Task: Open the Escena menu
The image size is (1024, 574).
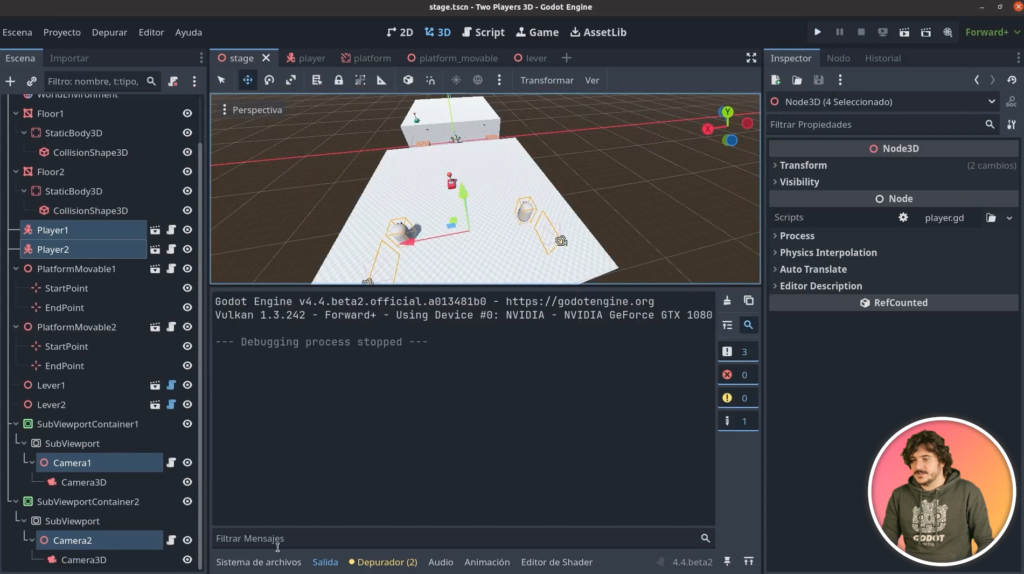Action: pyautogui.click(x=17, y=32)
